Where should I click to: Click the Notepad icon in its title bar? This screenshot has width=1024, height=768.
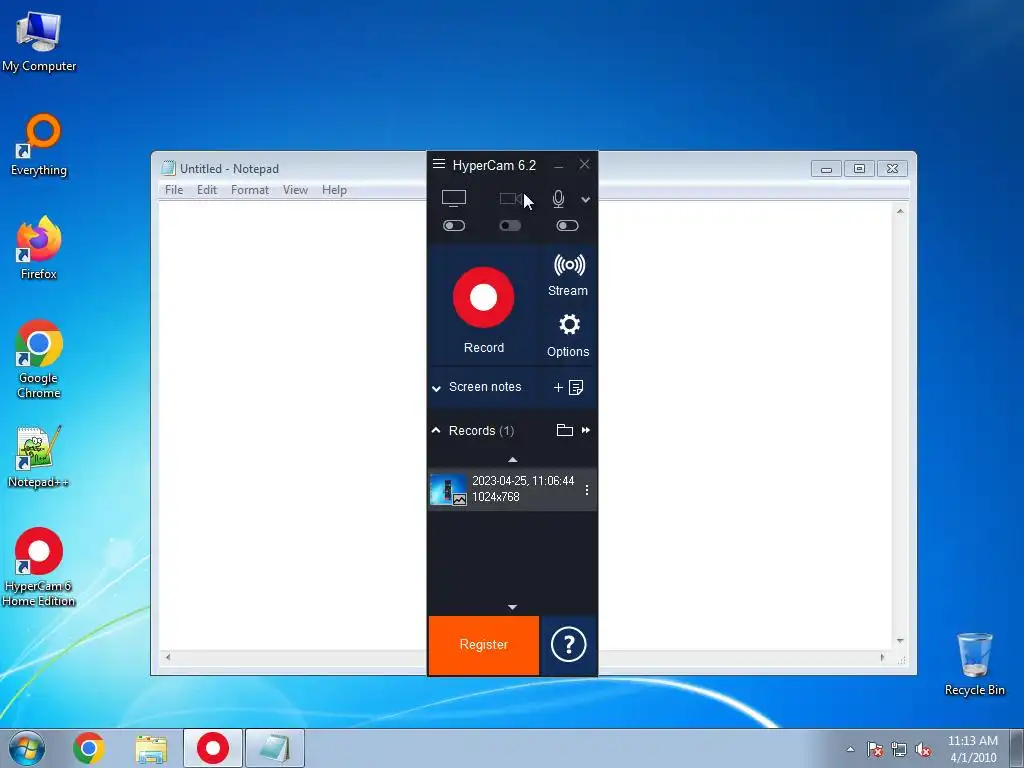[x=168, y=168]
